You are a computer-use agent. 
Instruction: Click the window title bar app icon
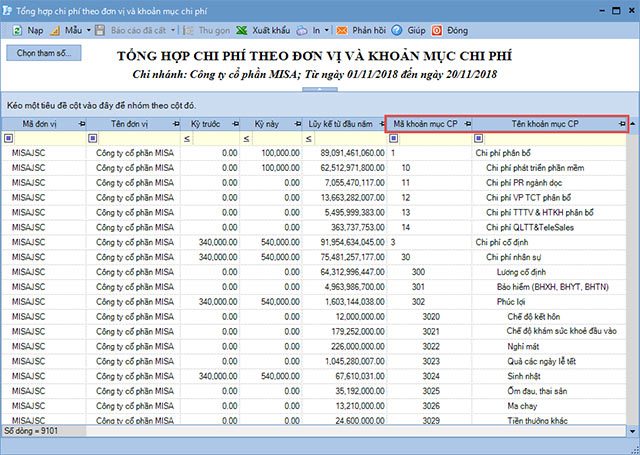coord(7,11)
